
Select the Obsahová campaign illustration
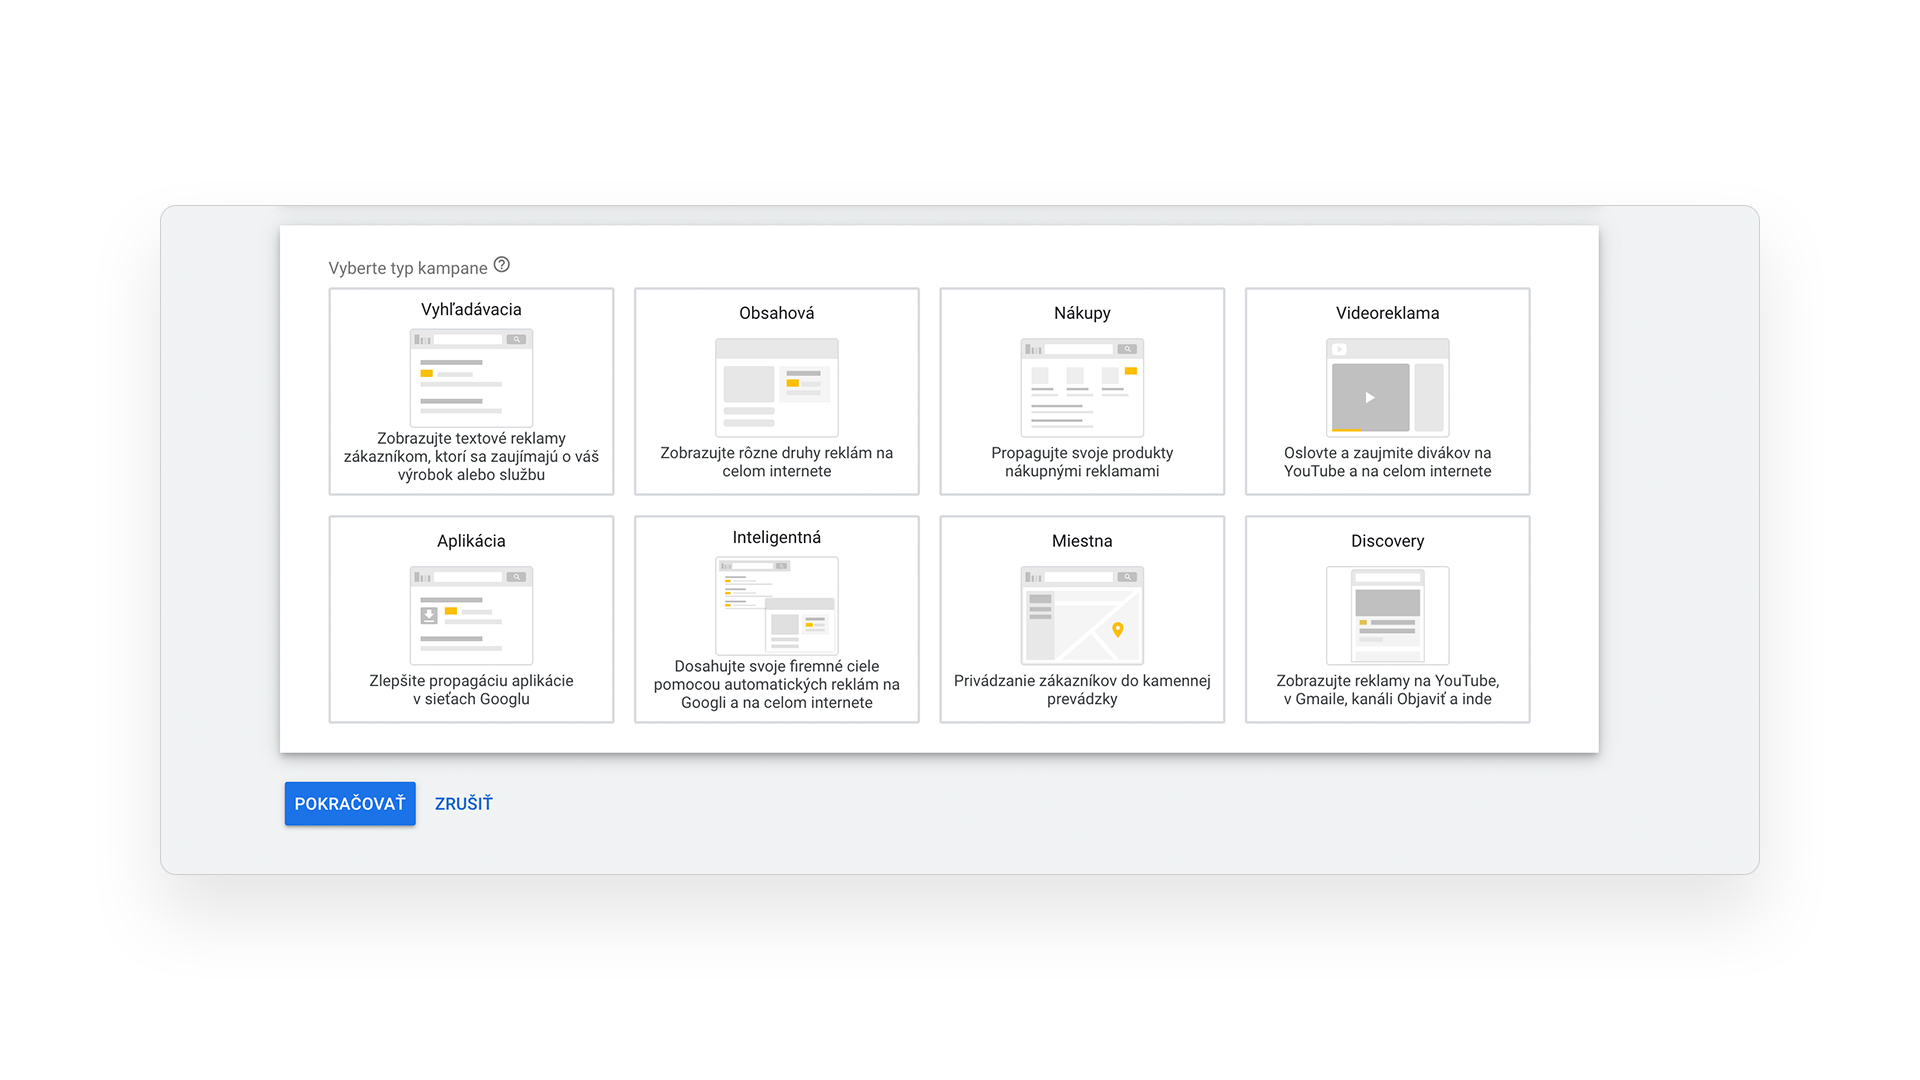coord(777,388)
